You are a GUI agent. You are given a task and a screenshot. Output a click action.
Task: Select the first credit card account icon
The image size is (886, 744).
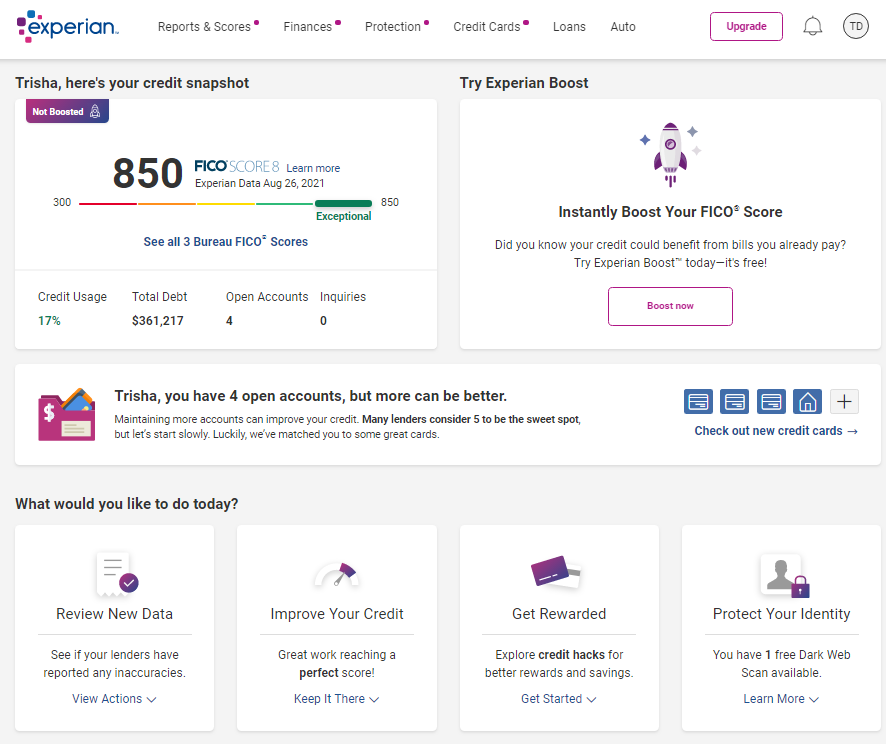(698, 402)
